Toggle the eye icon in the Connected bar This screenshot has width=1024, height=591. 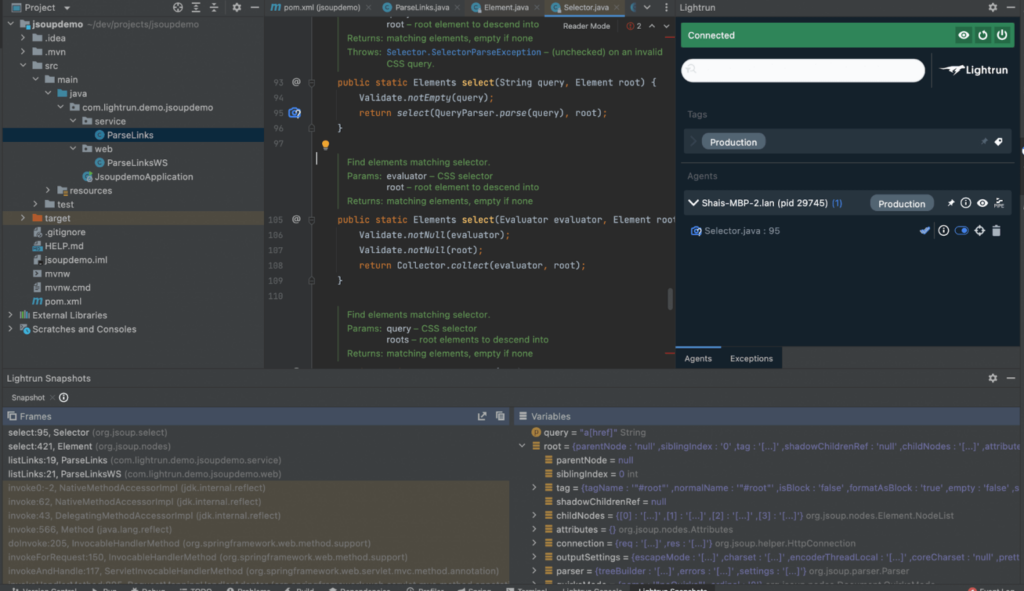tap(963, 35)
